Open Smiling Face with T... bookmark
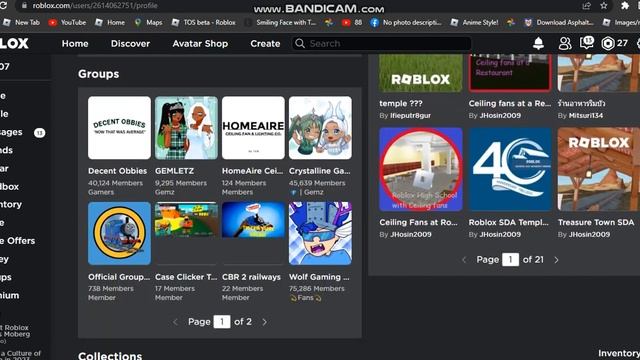 click(x=280, y=22)
